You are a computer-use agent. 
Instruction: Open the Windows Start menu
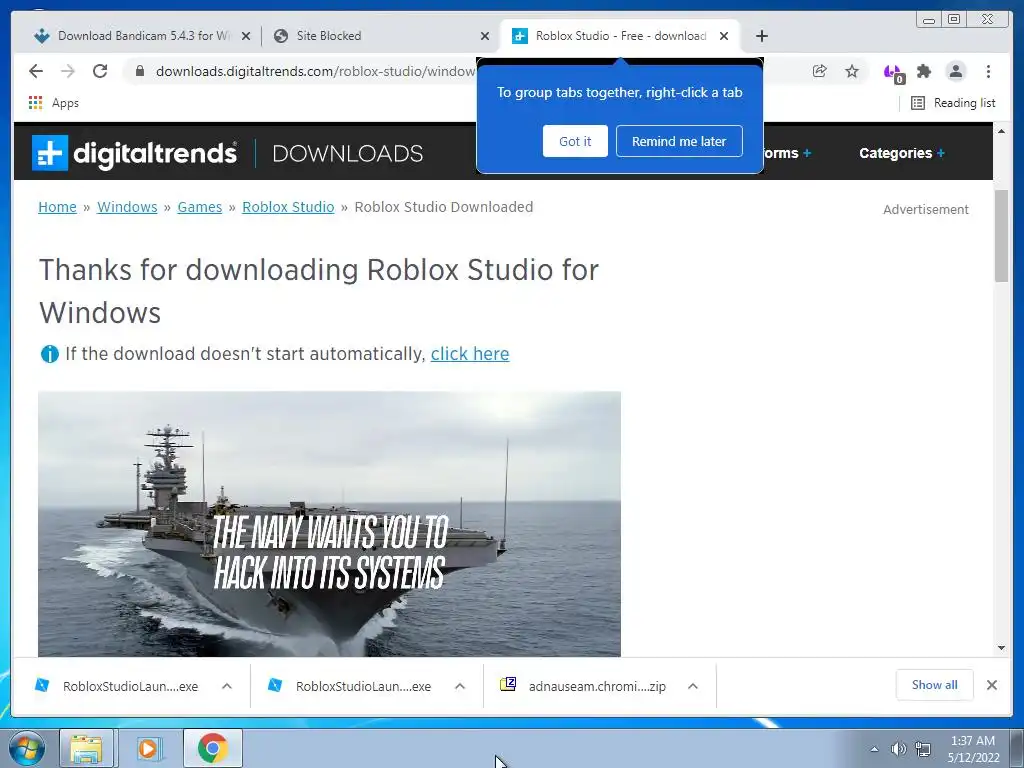pos(27,748)
